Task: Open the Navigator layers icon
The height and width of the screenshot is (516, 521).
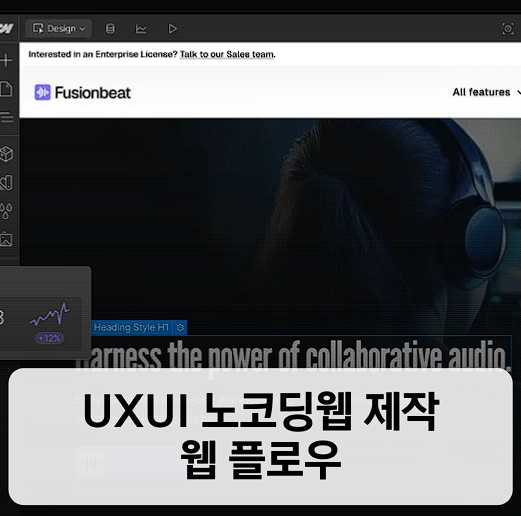Action: coord(6,118)
